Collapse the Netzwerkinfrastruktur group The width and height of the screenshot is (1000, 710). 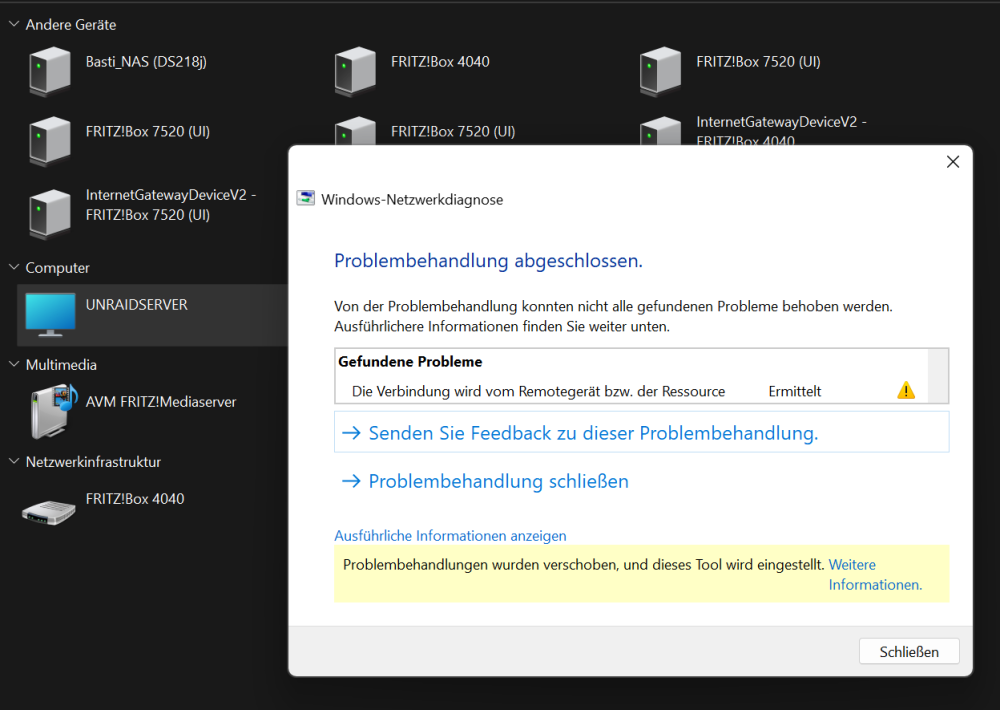click(x=13, y=461)
